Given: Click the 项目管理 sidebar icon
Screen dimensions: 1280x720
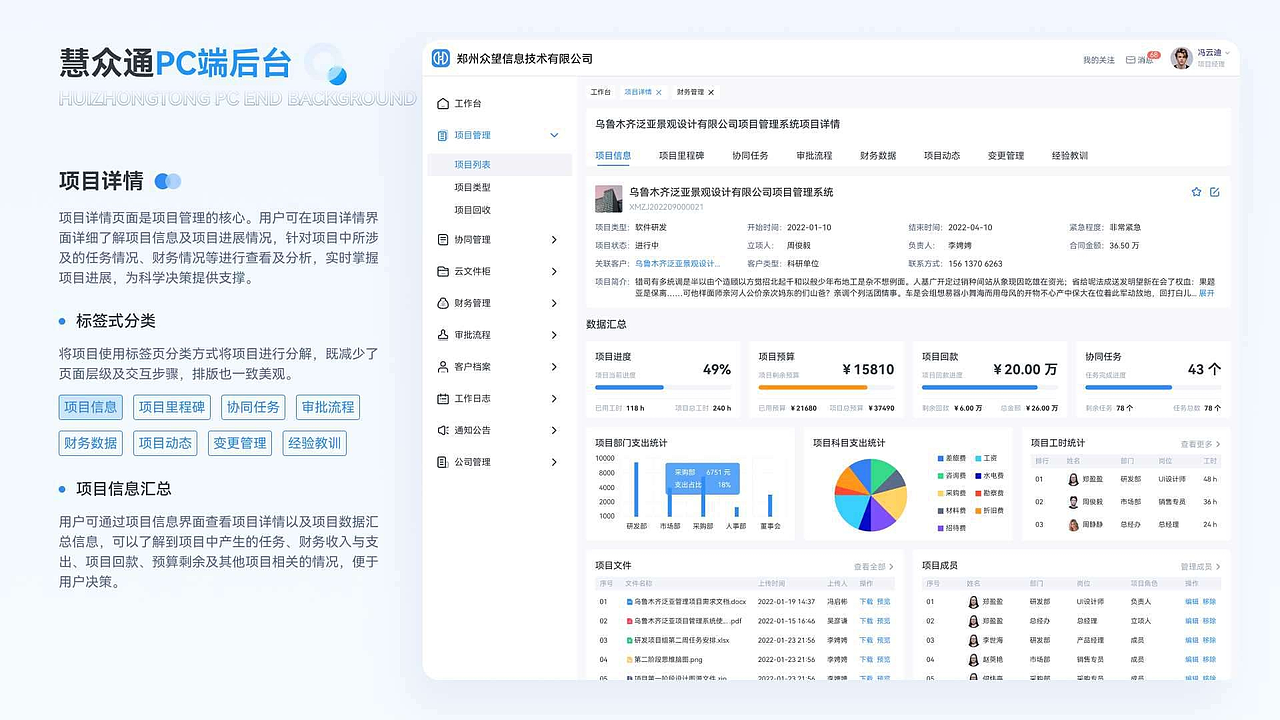Looking at the screenshot, I should [x=443, y=135].
